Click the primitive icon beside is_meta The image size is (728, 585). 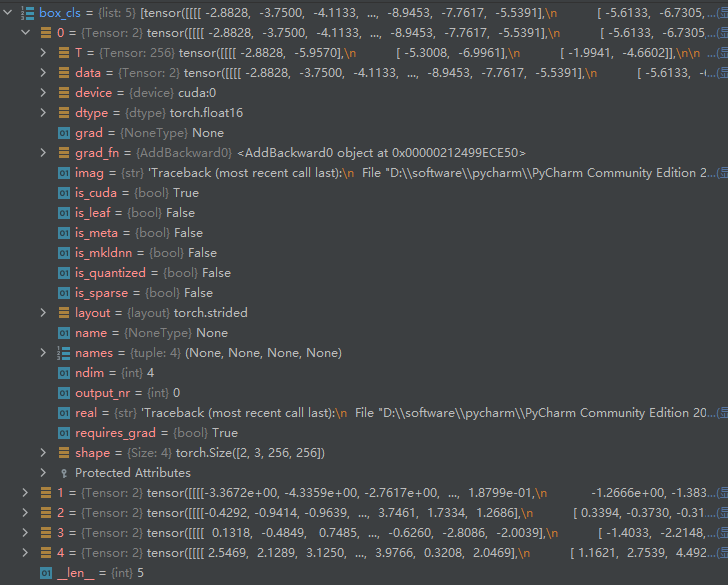click(x=64, y=233)
